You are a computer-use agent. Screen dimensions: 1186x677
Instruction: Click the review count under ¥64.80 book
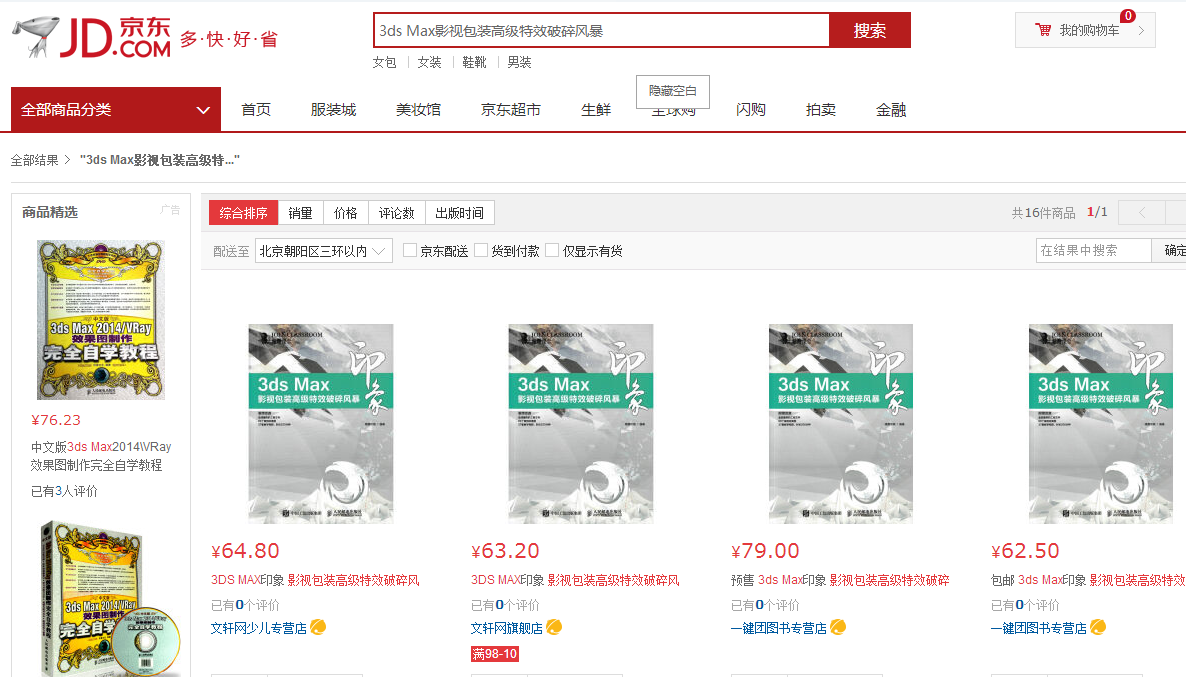(x=245, y=605)
